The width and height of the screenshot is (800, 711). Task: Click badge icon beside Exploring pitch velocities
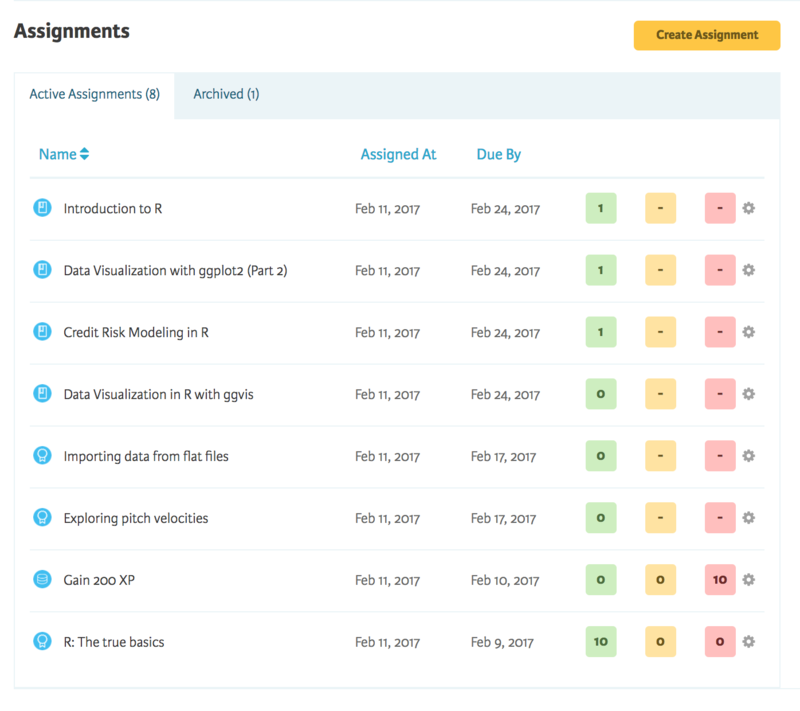(x=42, y=518)
